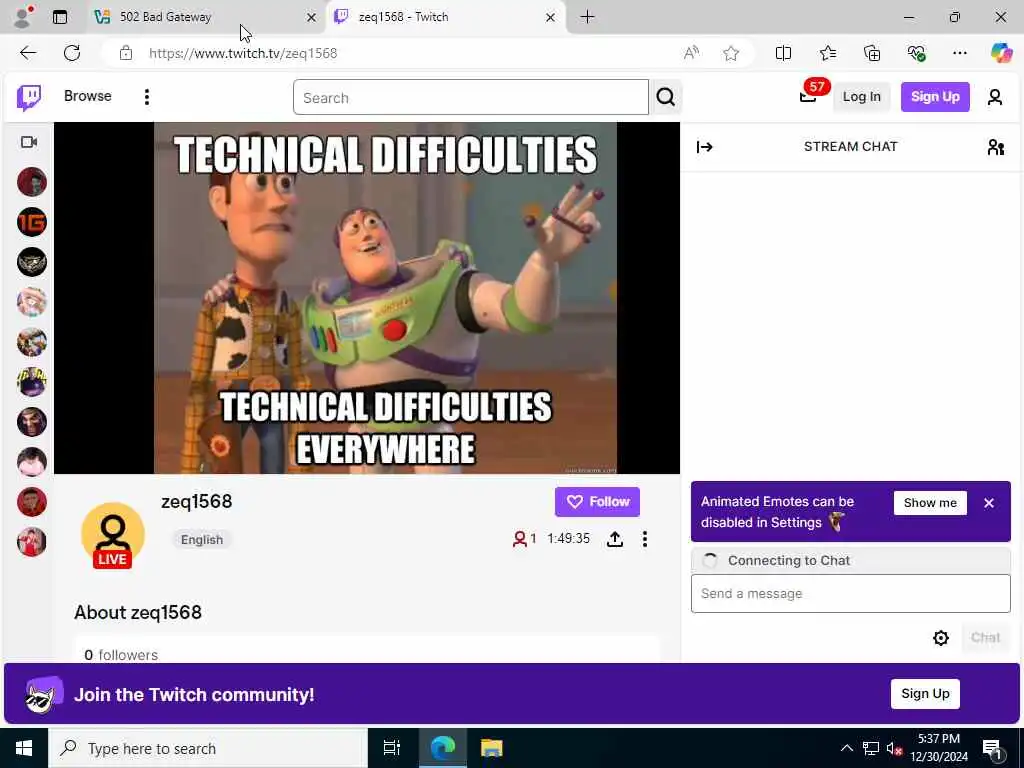Show hidden system tray icons
Viewport: 1024px width, 768px height.
click(x=846, y=748)
